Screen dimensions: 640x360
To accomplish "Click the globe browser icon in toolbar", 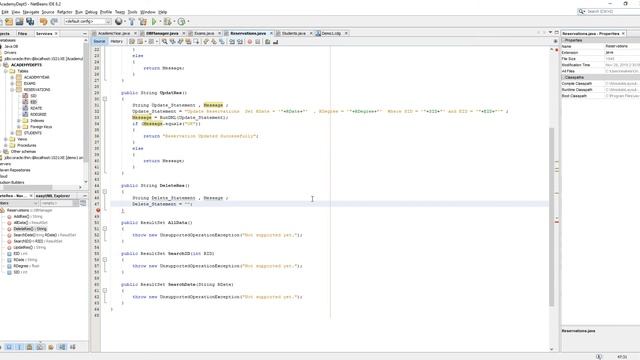I will (118, 21).
